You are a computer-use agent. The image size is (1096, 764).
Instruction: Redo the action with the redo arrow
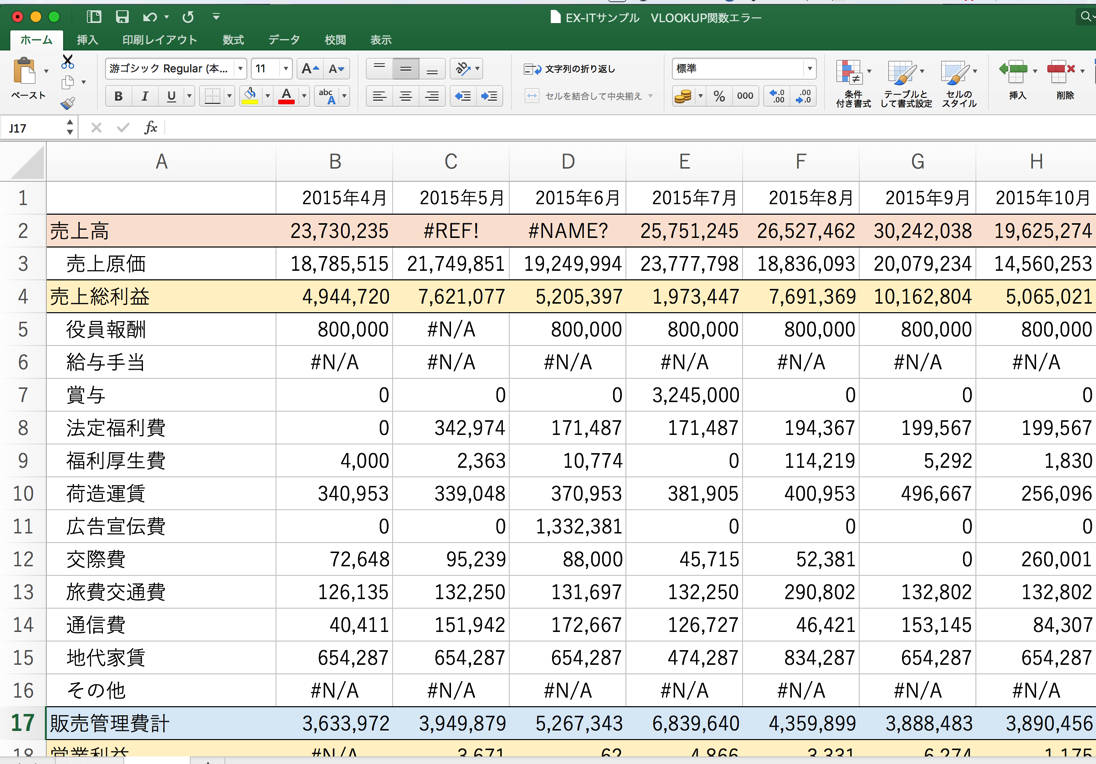pos(188,17)
